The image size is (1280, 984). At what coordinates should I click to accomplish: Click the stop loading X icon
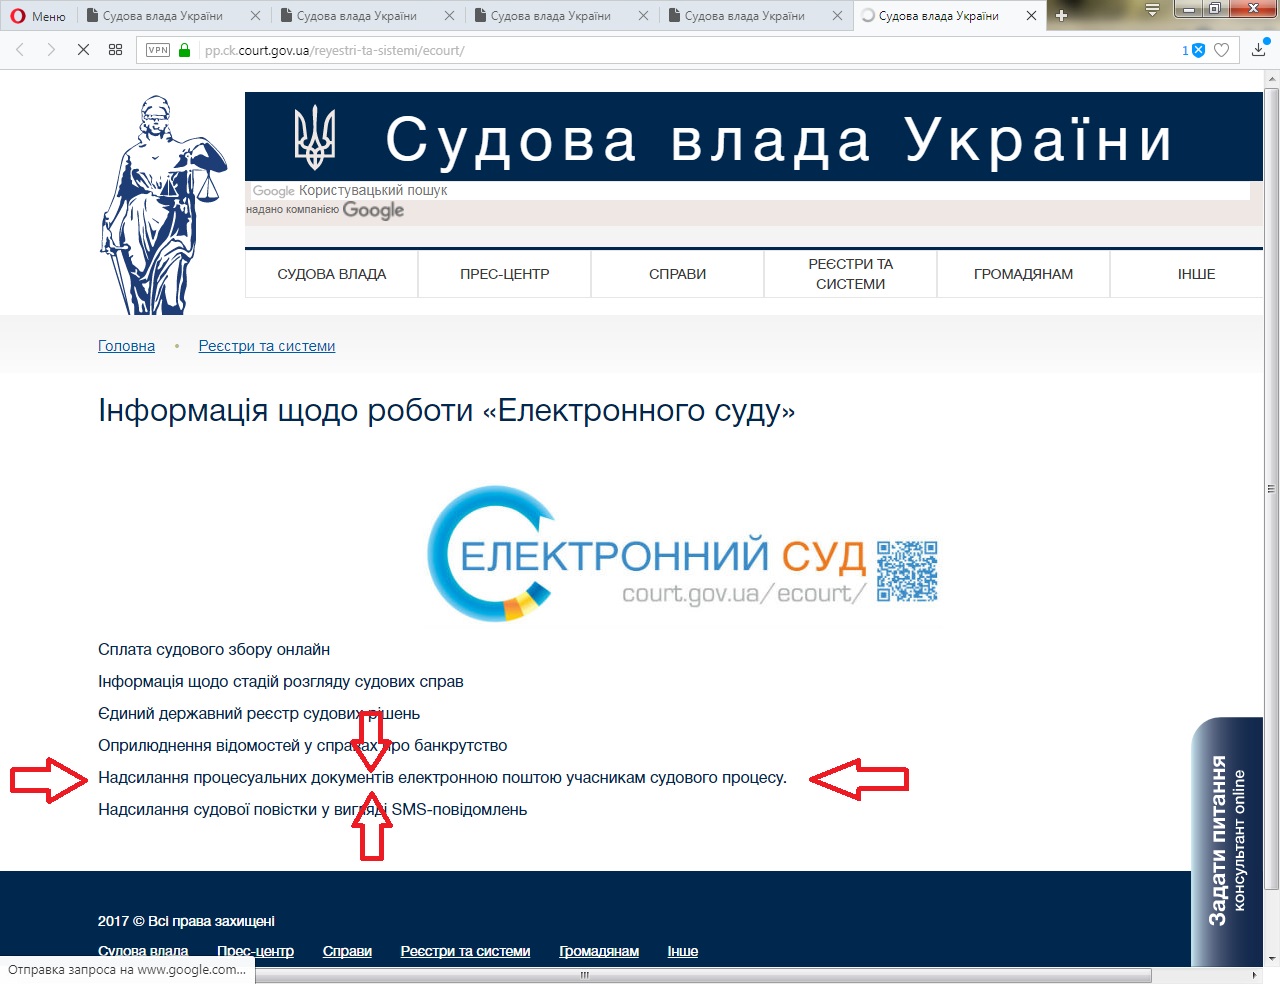[x=83, y=50]
